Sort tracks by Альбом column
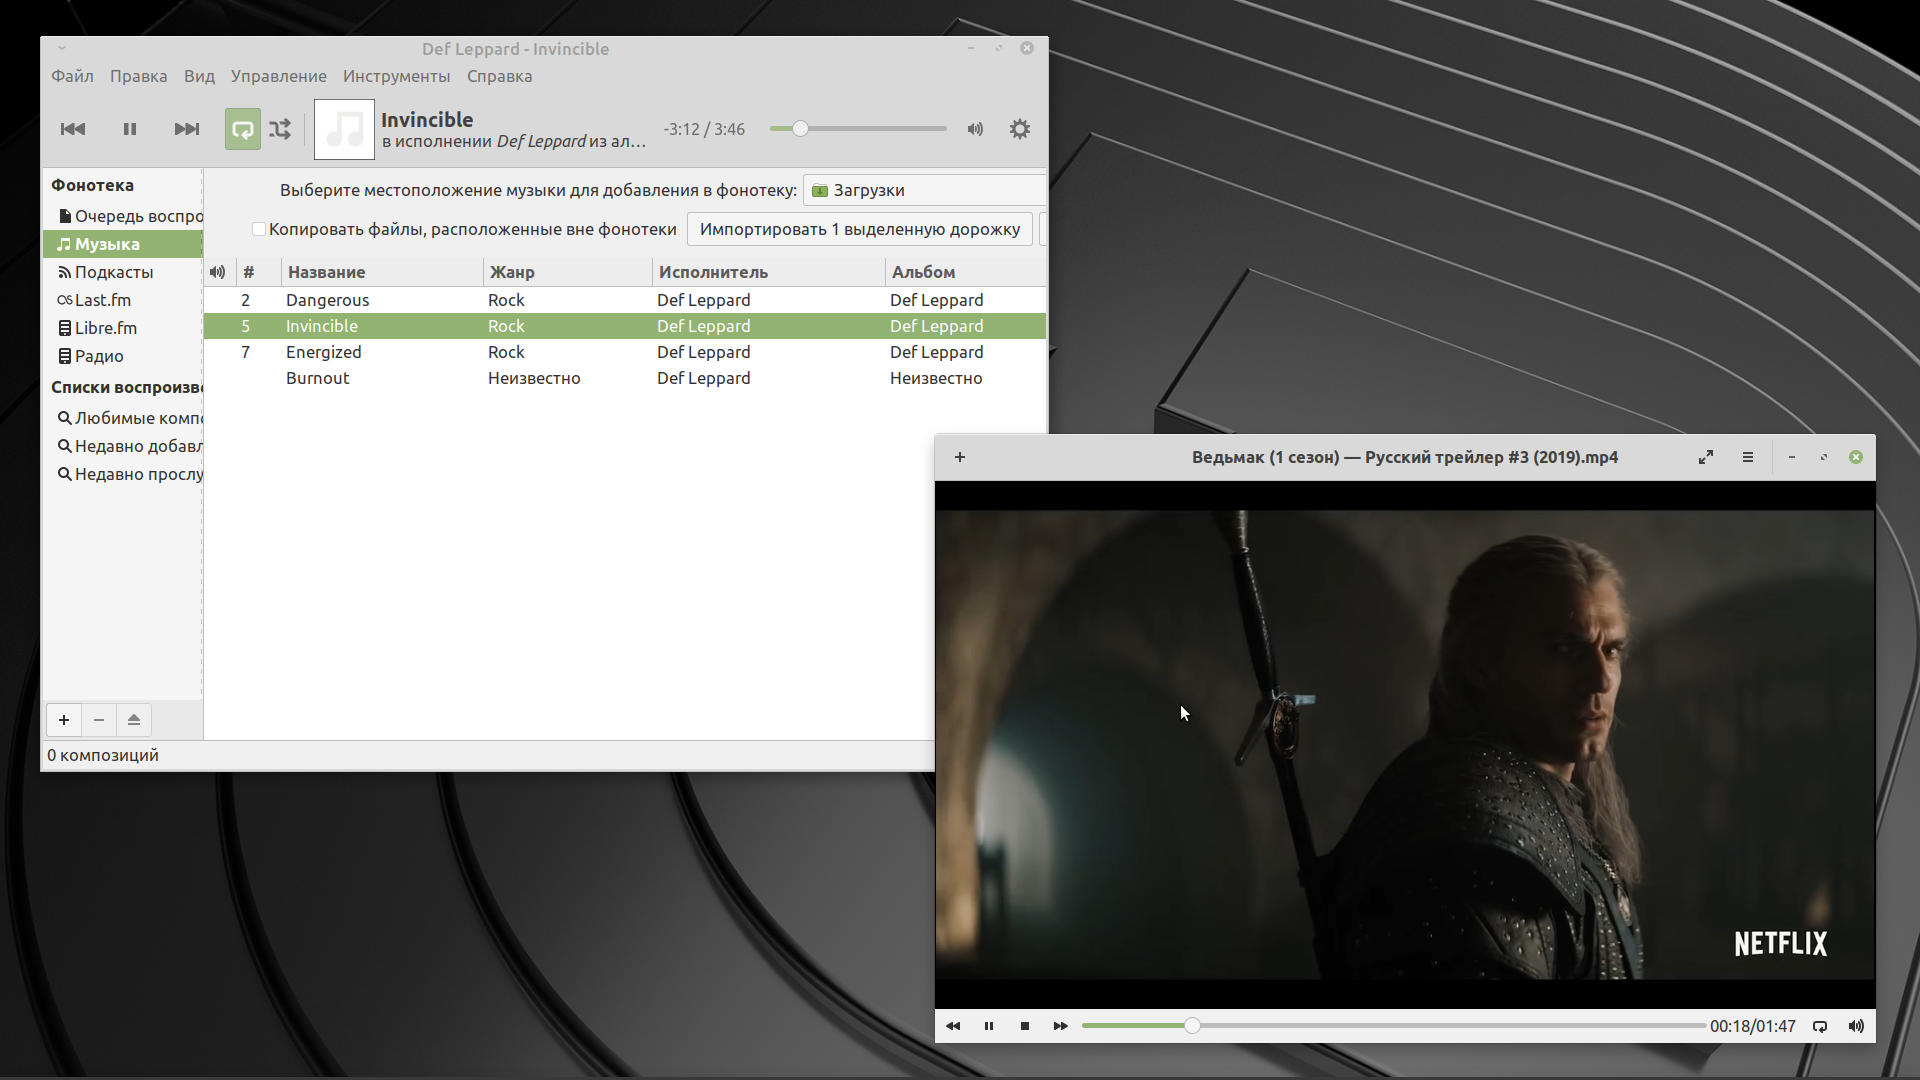 965,272
